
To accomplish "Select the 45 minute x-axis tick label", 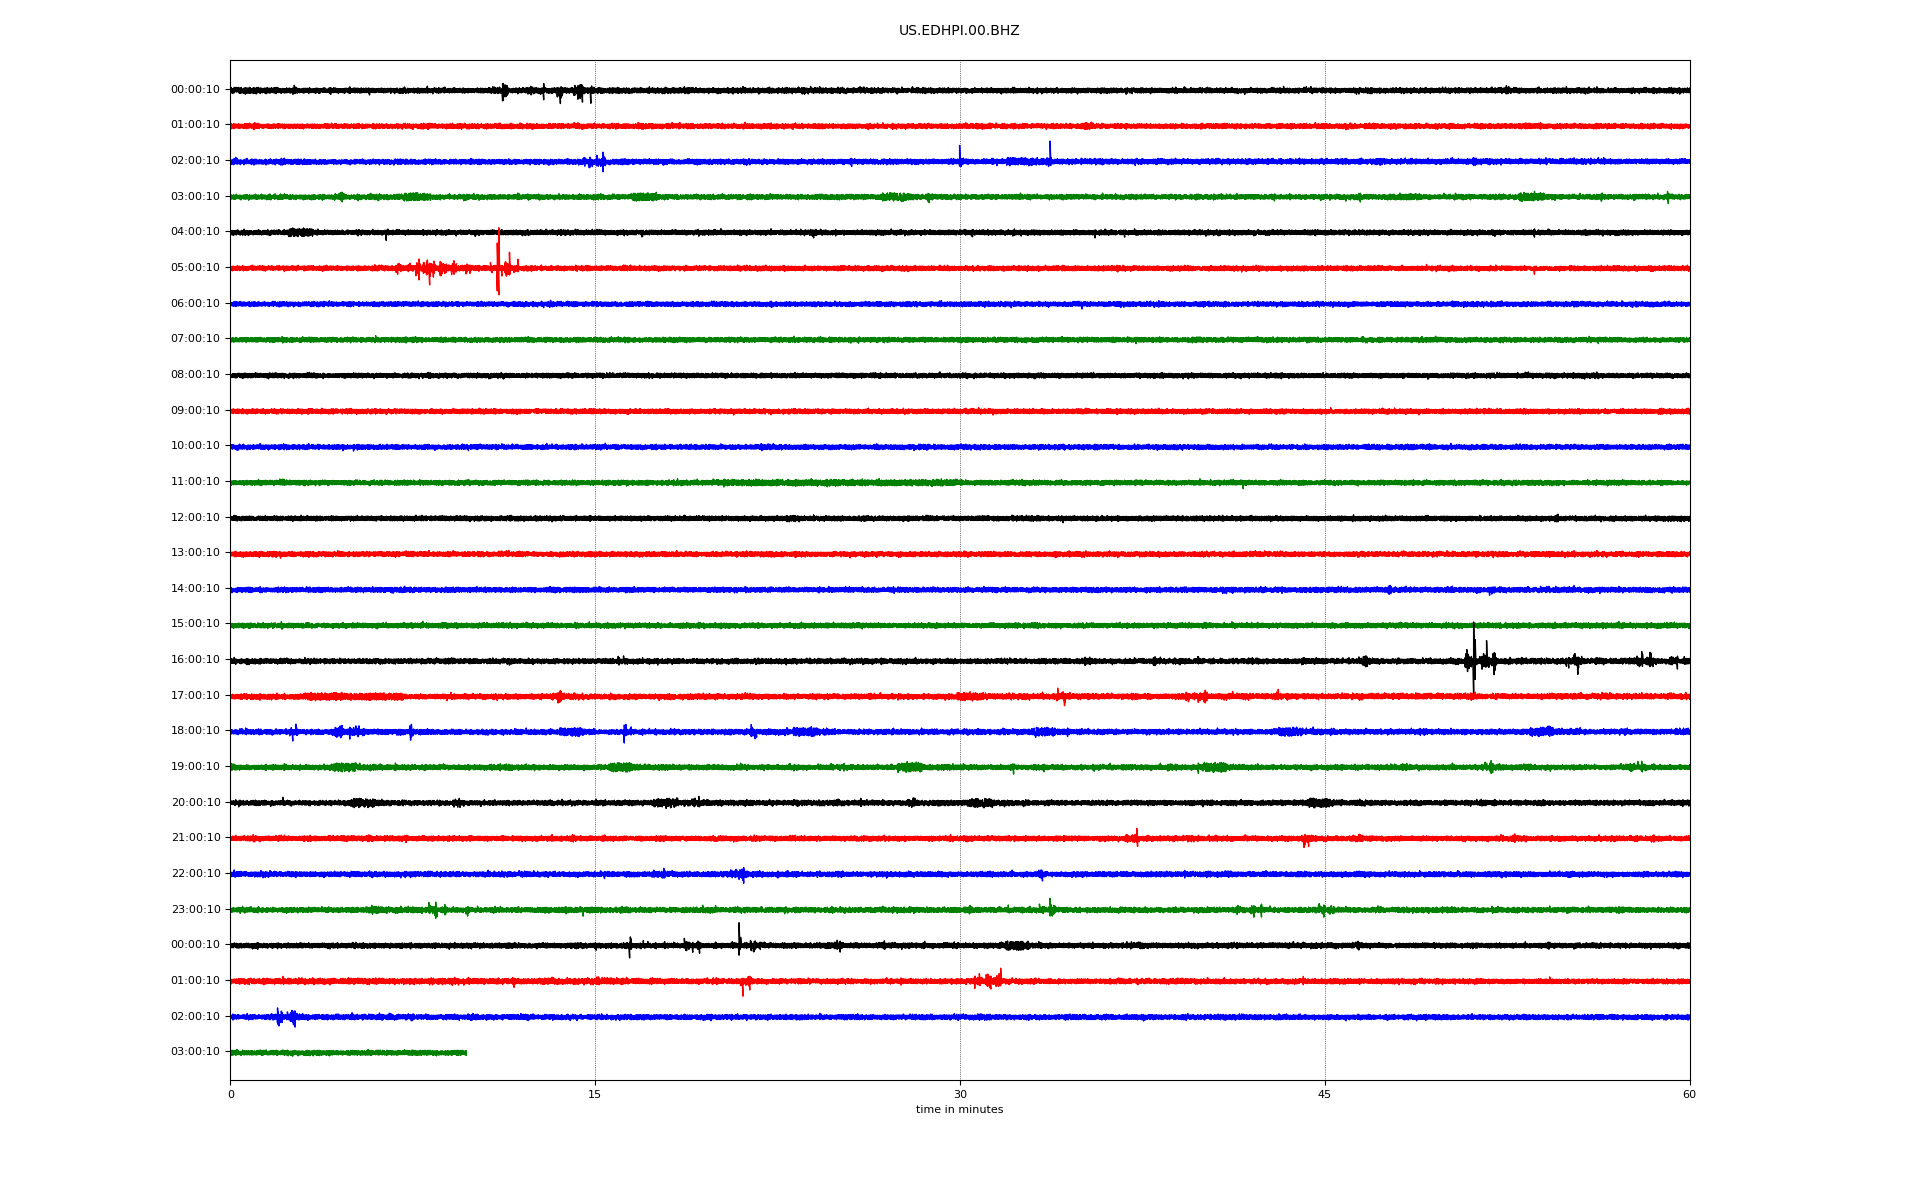I will click(1324, 1095).
